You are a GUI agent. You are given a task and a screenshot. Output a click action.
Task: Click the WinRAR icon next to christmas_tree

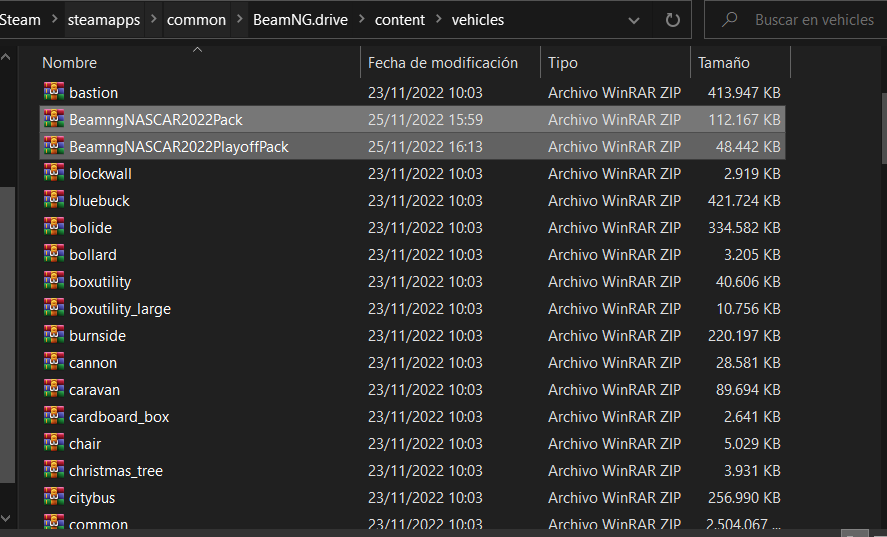pyautogui.click(x=54, y=470)
